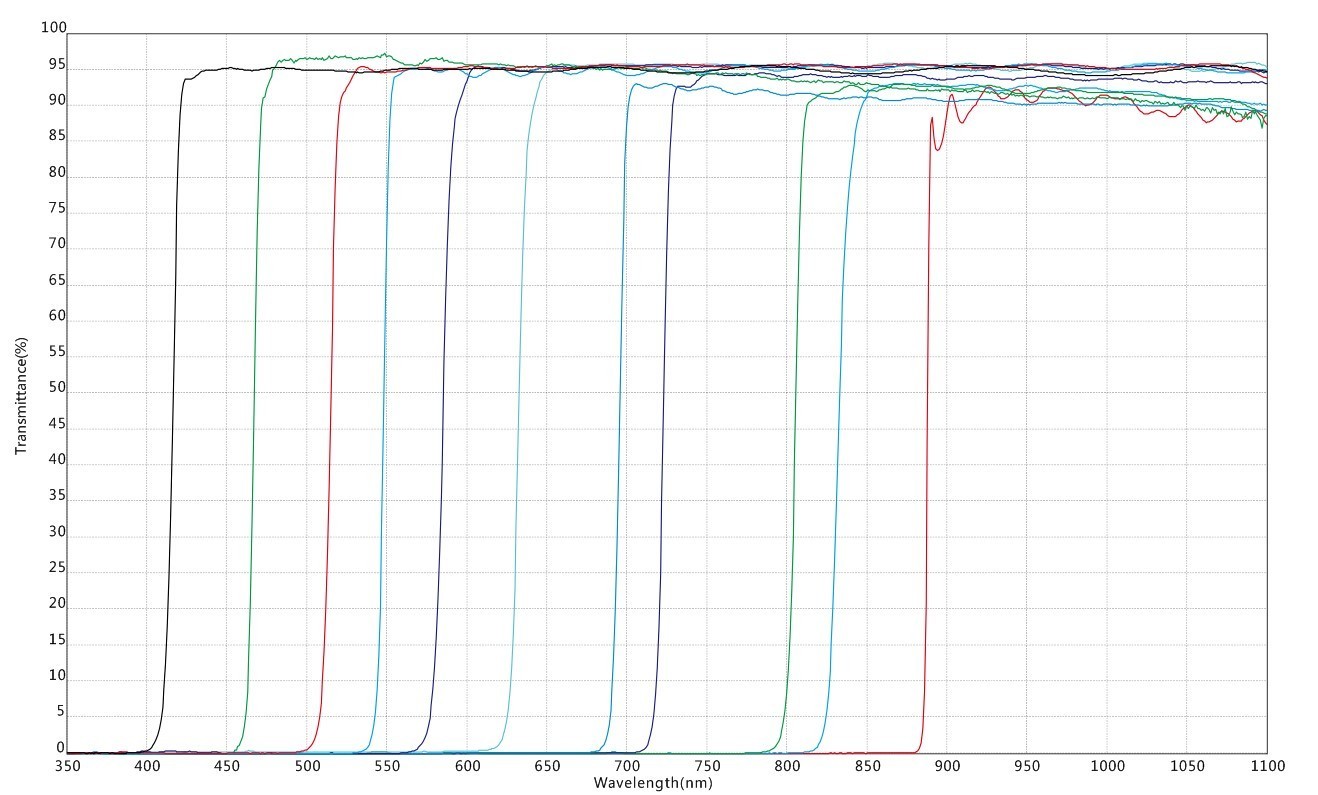Image resolution: width=1318 pixels, height=795 pixels.
Task: Click the 1100 wavelength tick label
Action: point(1266,766)
